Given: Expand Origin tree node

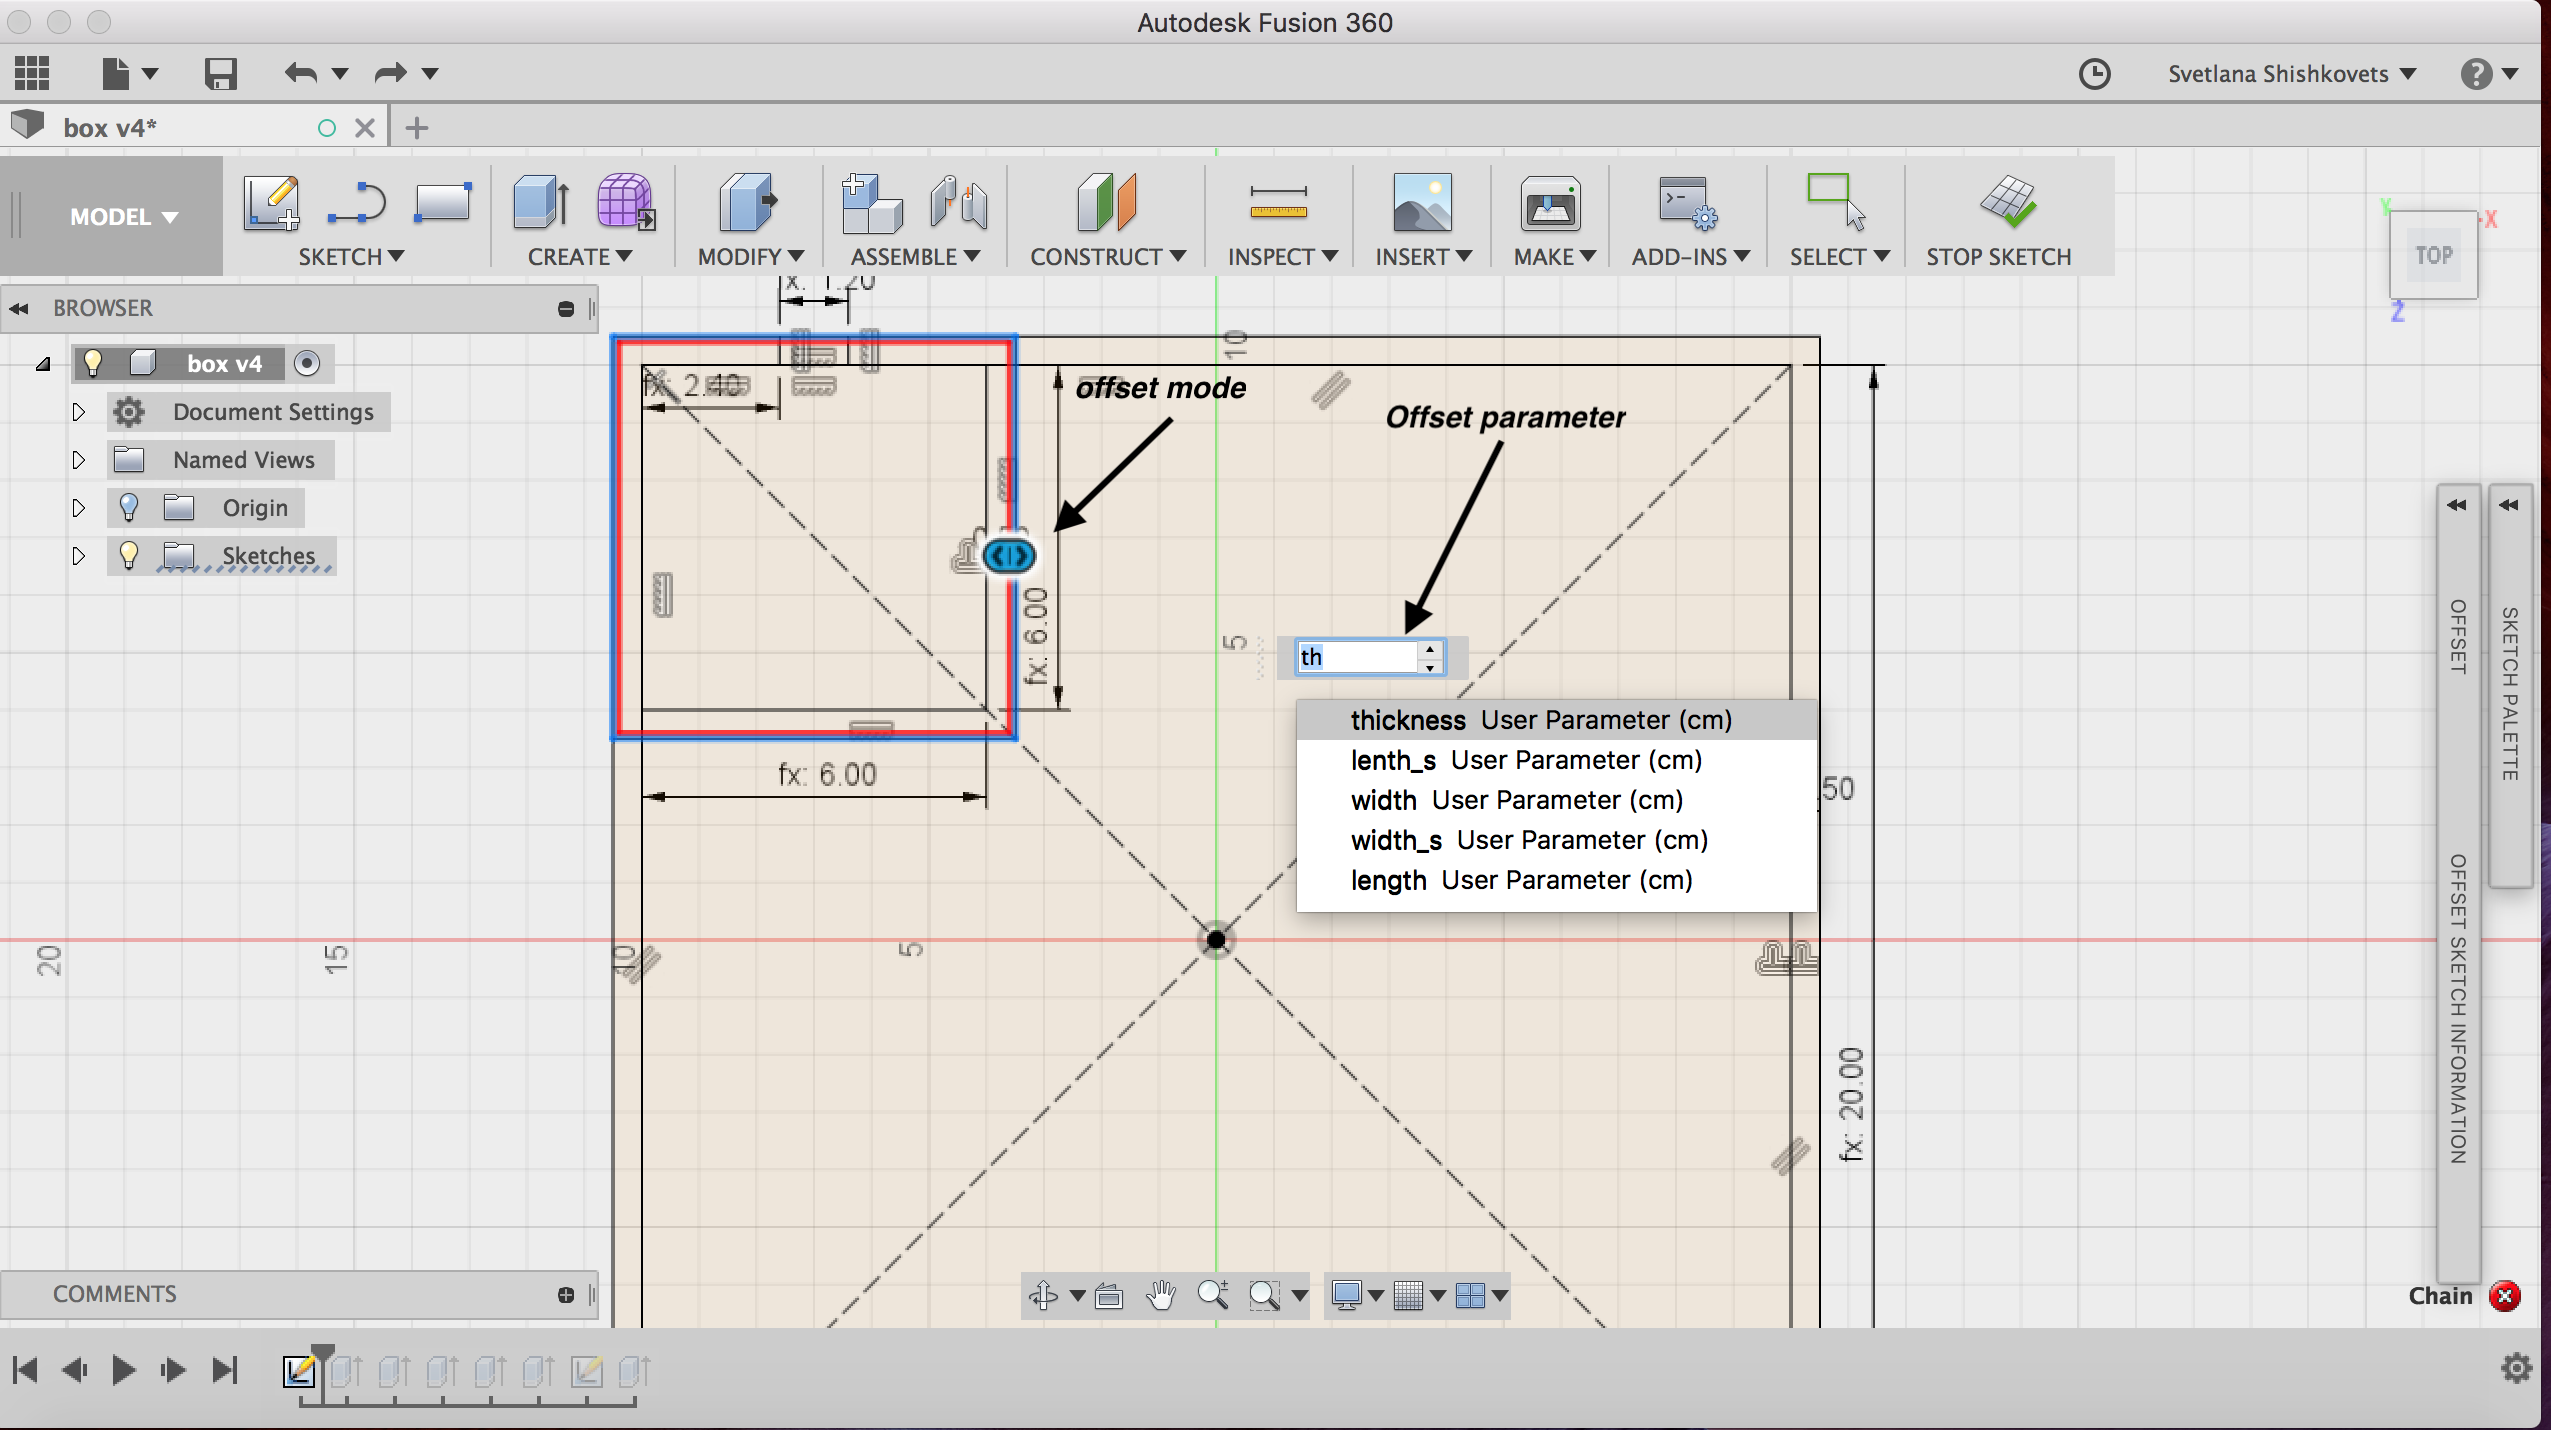Looking at the screenshot, I should pyautogui.click(x=79, y=507).
